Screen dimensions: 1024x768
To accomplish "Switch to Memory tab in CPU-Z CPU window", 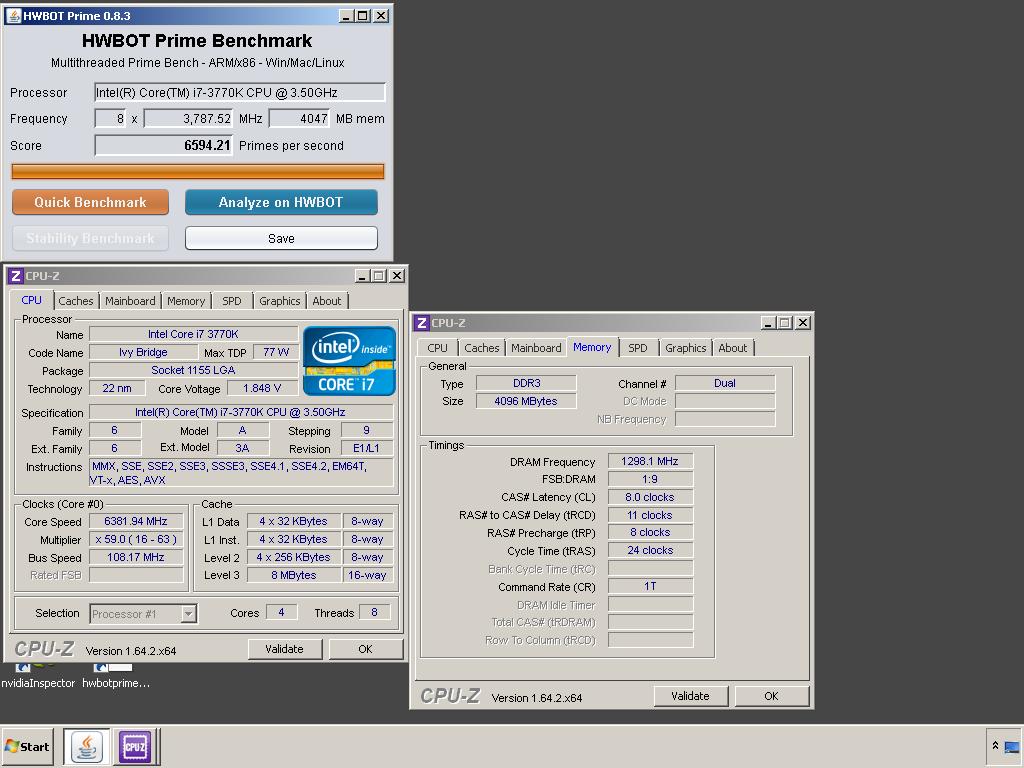I will point(186,301).
